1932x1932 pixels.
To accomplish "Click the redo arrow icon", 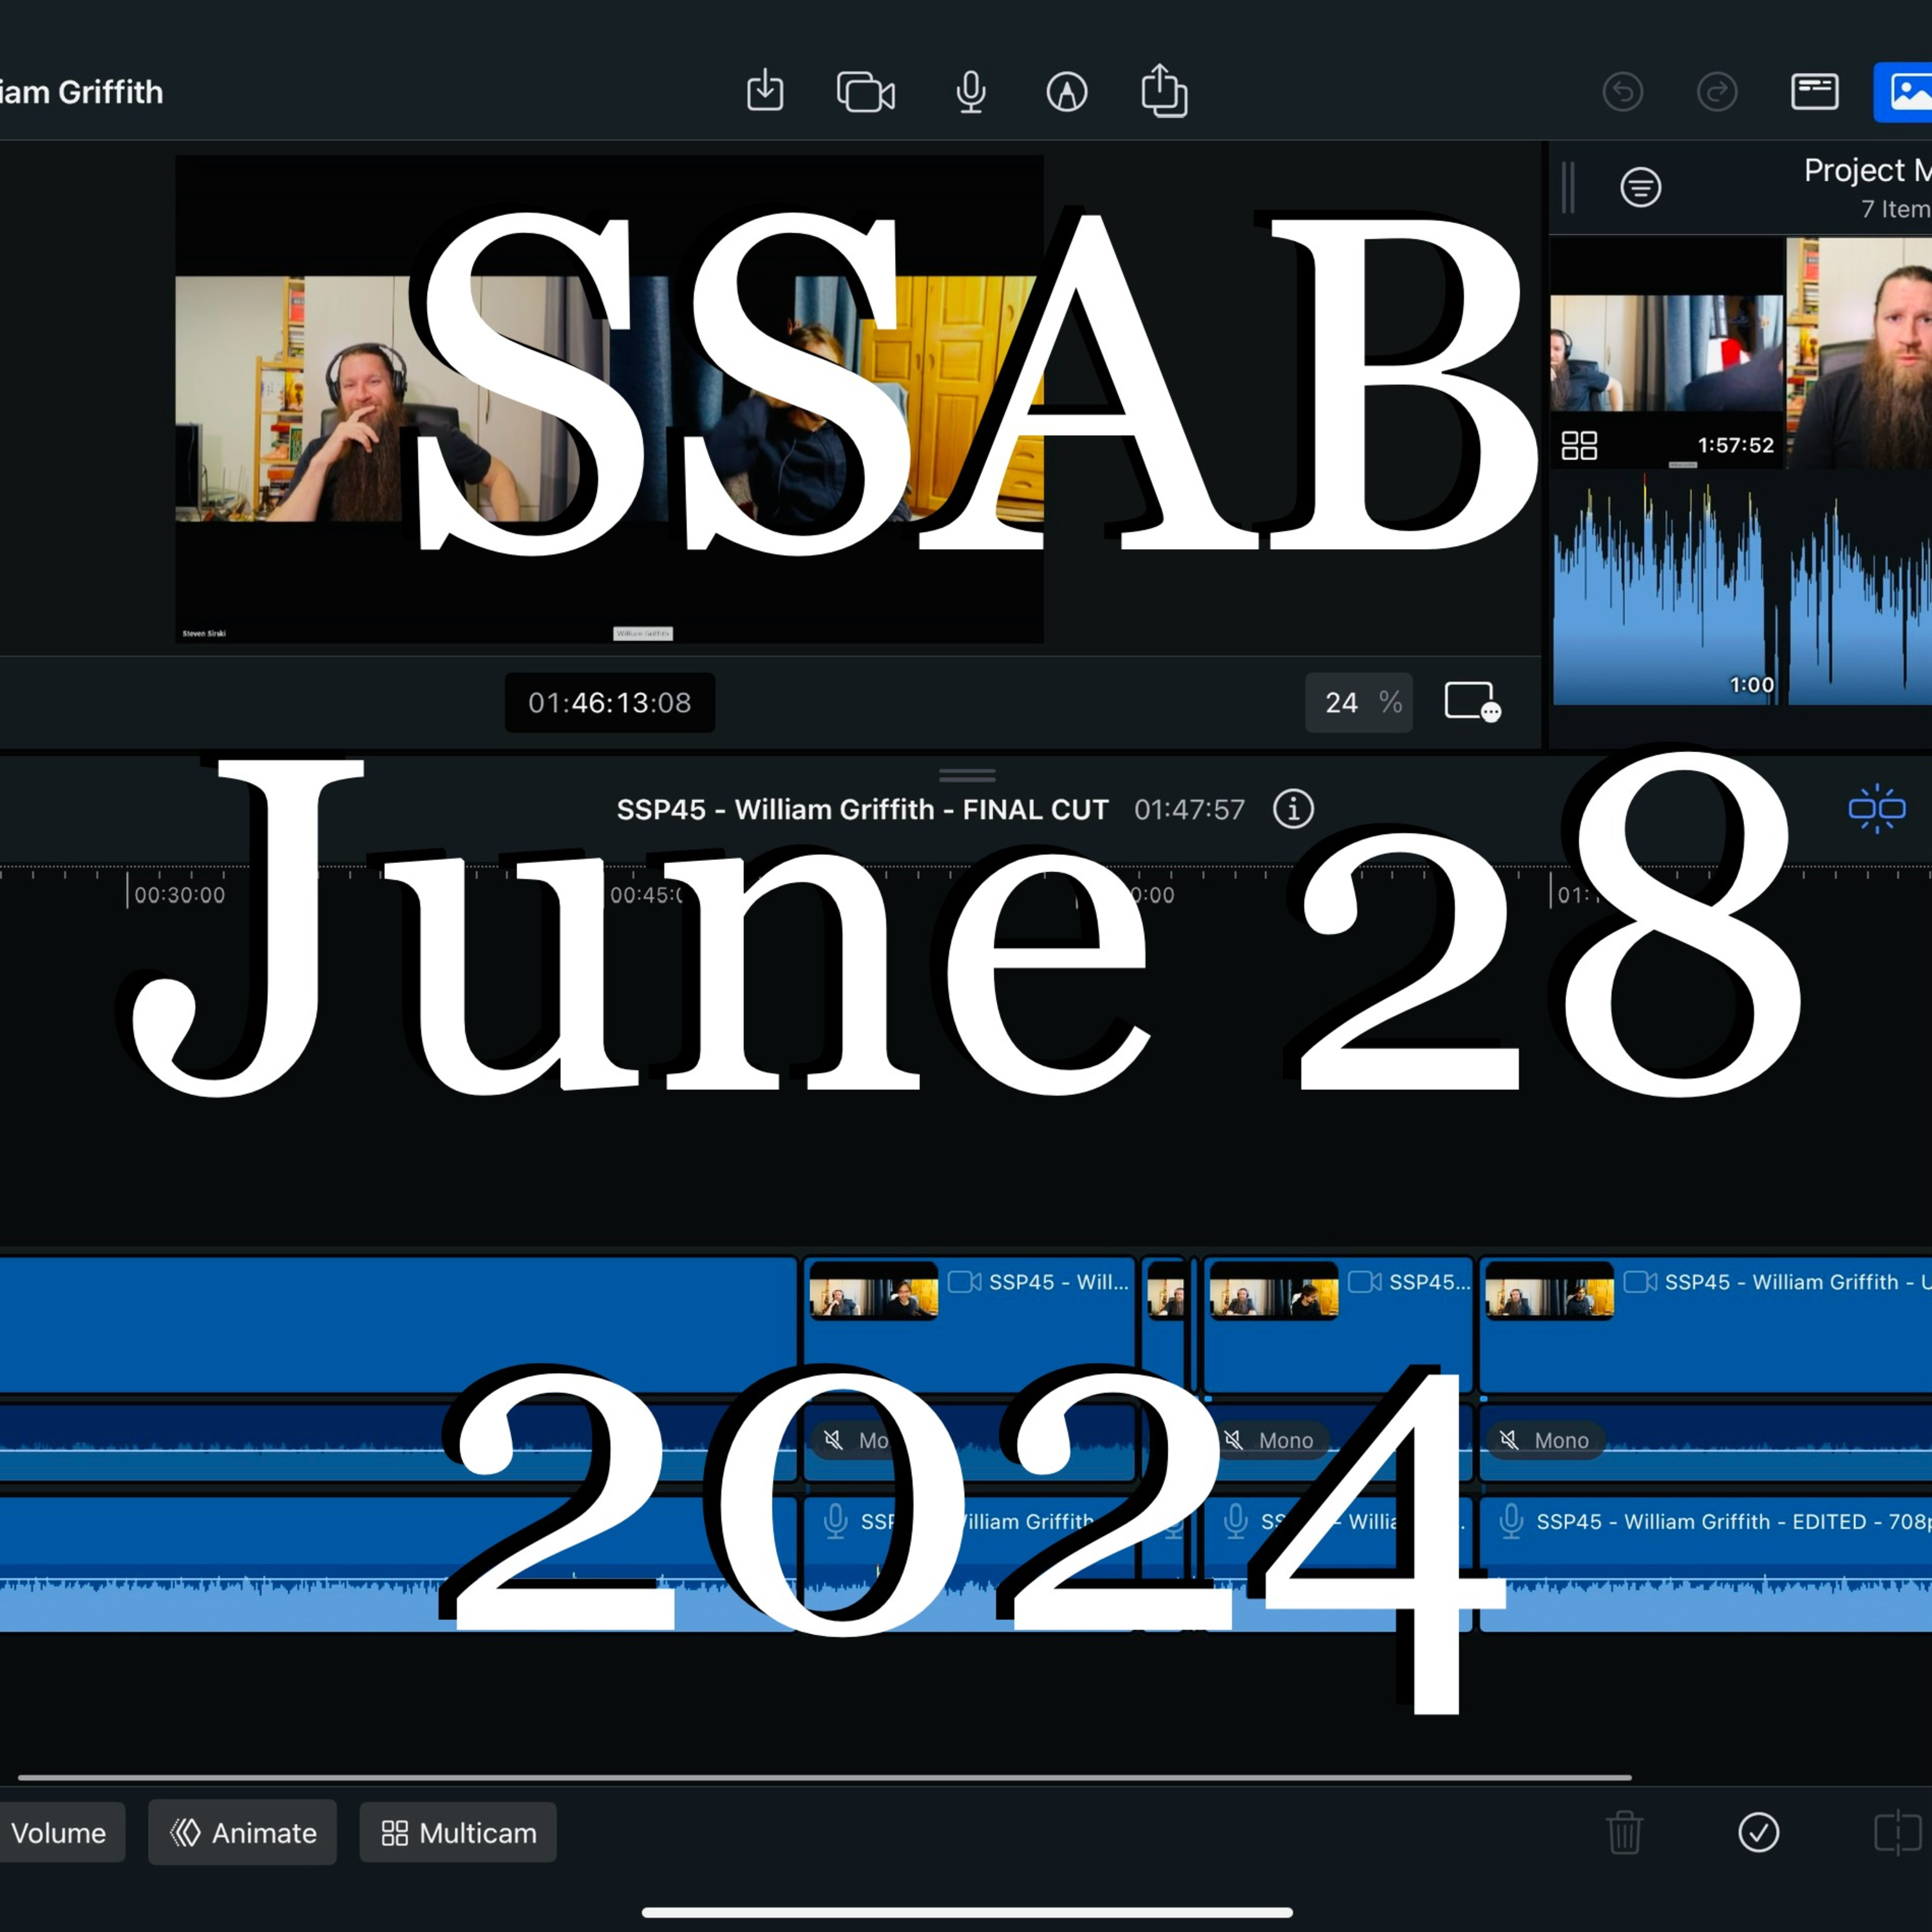I will point(1717,92).
